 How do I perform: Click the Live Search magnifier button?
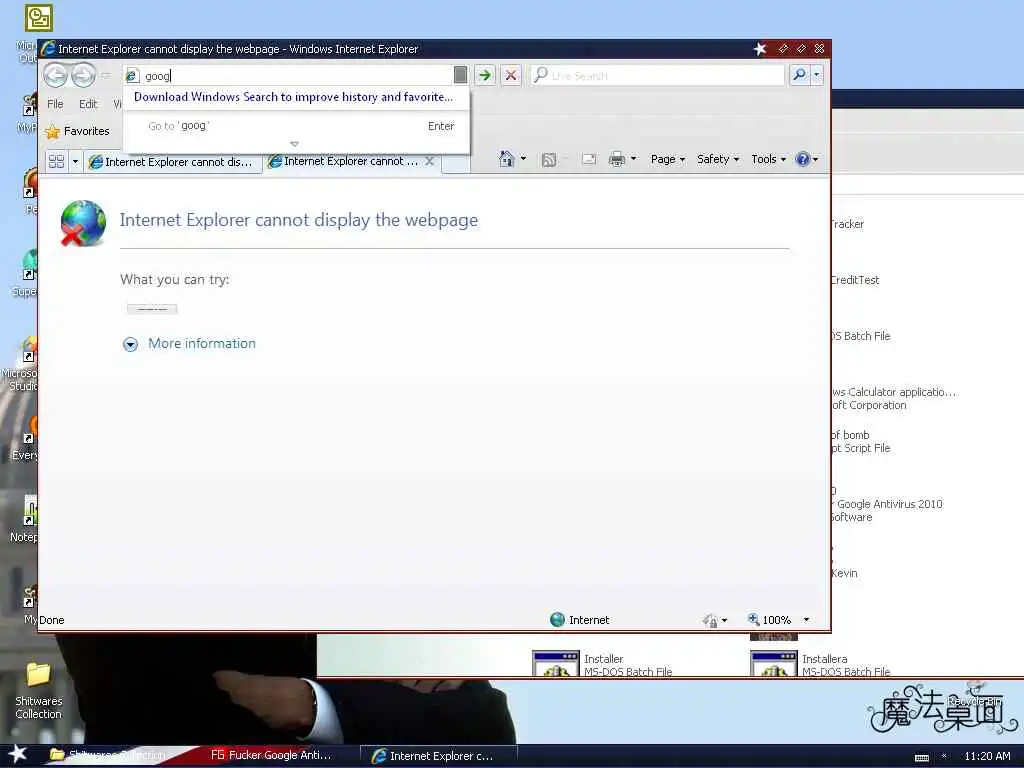[799, 75]
